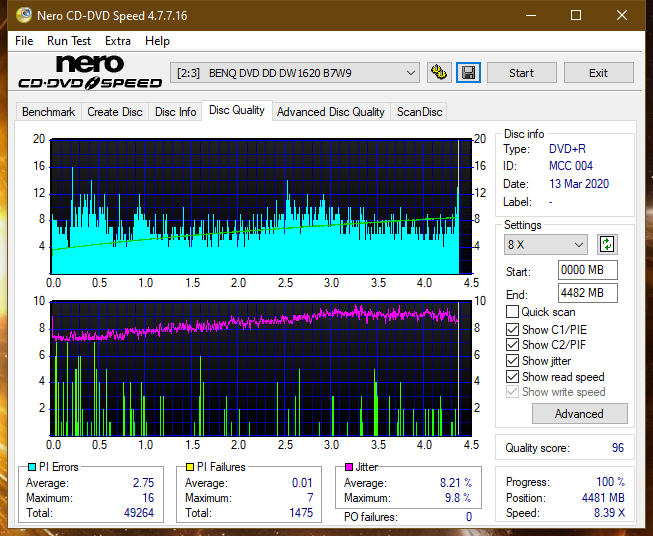
Task: Open the Run Test menu
Action: pyautogui.click(x=69, y=41)
